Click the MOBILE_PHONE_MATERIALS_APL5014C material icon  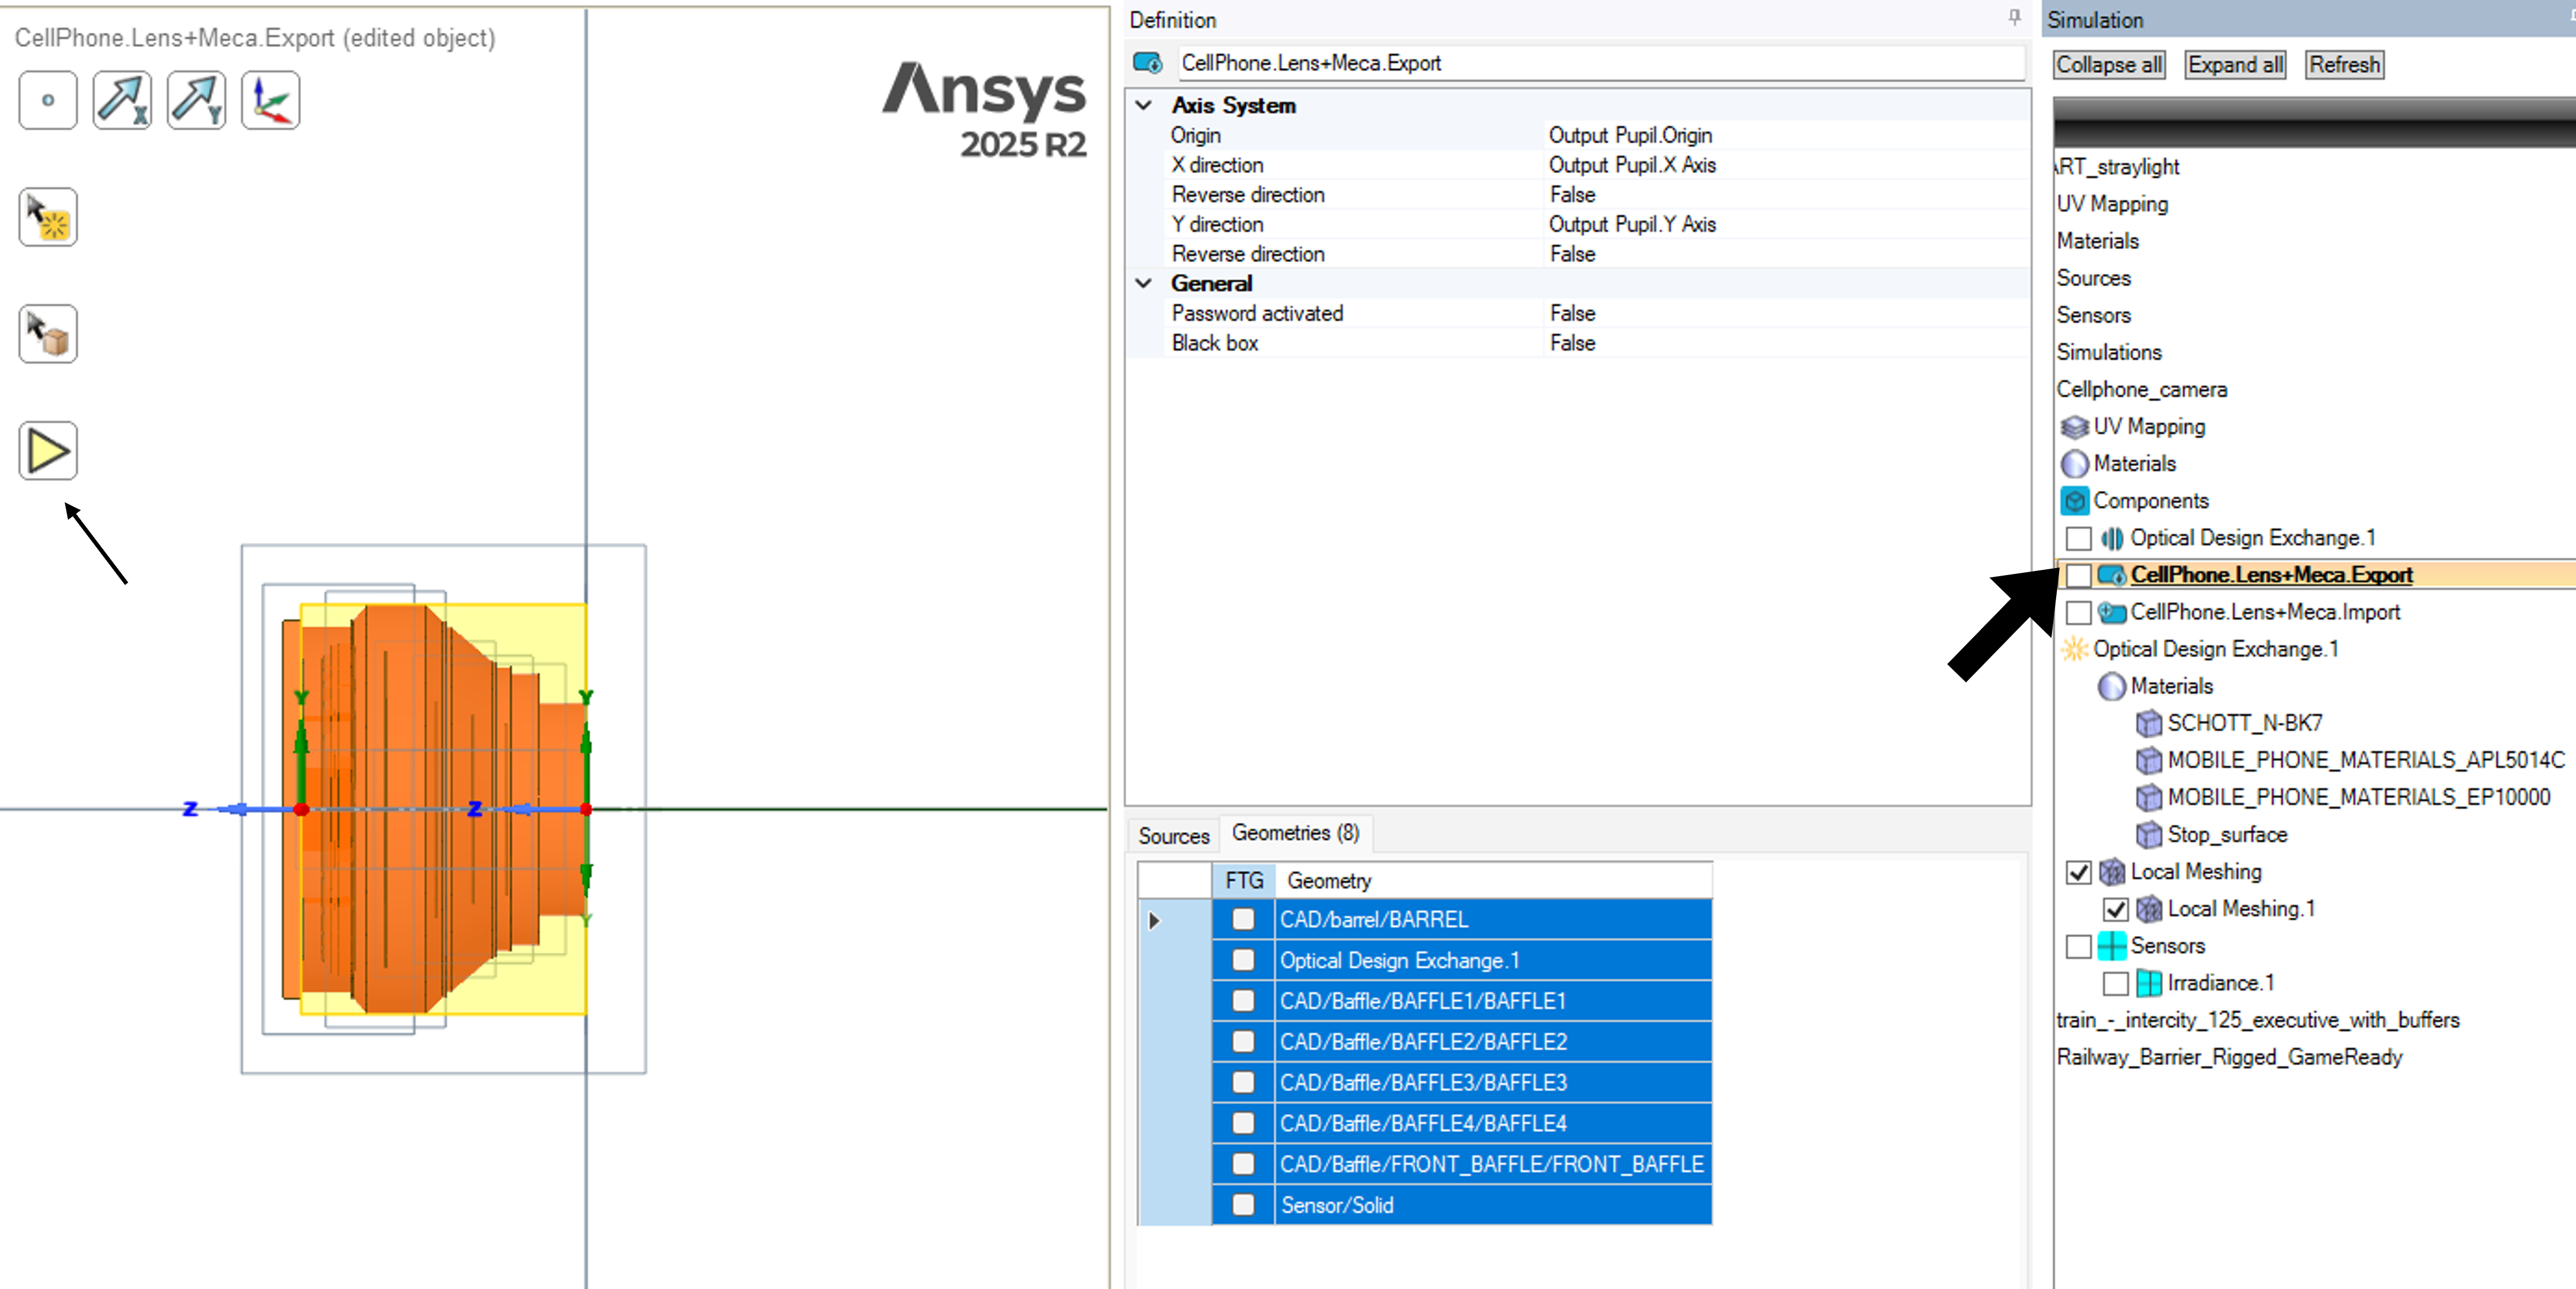click(2148, 760)
